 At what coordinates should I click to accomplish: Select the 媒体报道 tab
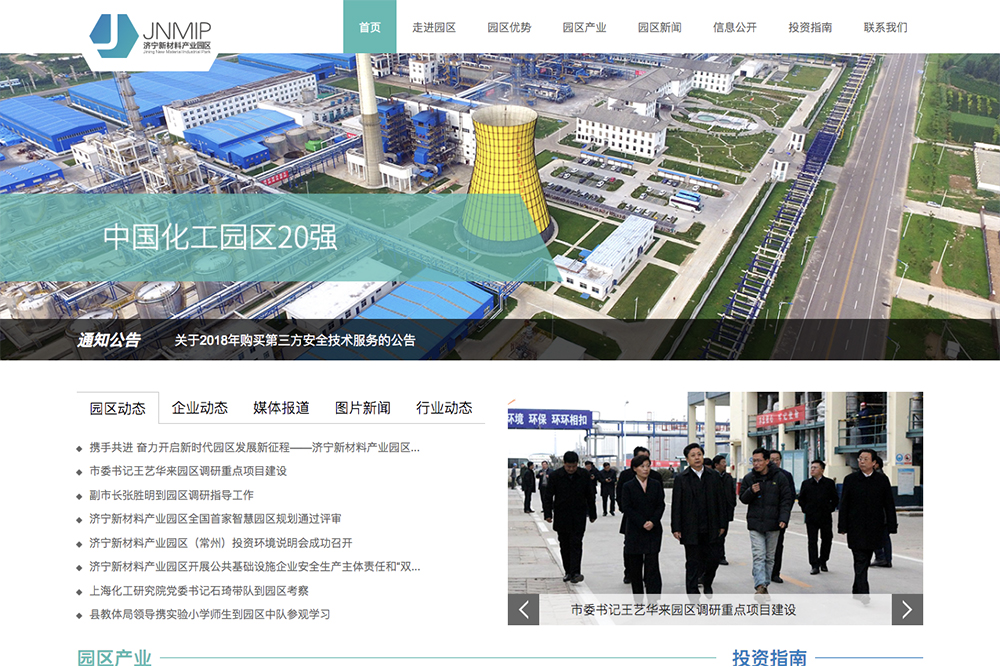tap(281, 408)
